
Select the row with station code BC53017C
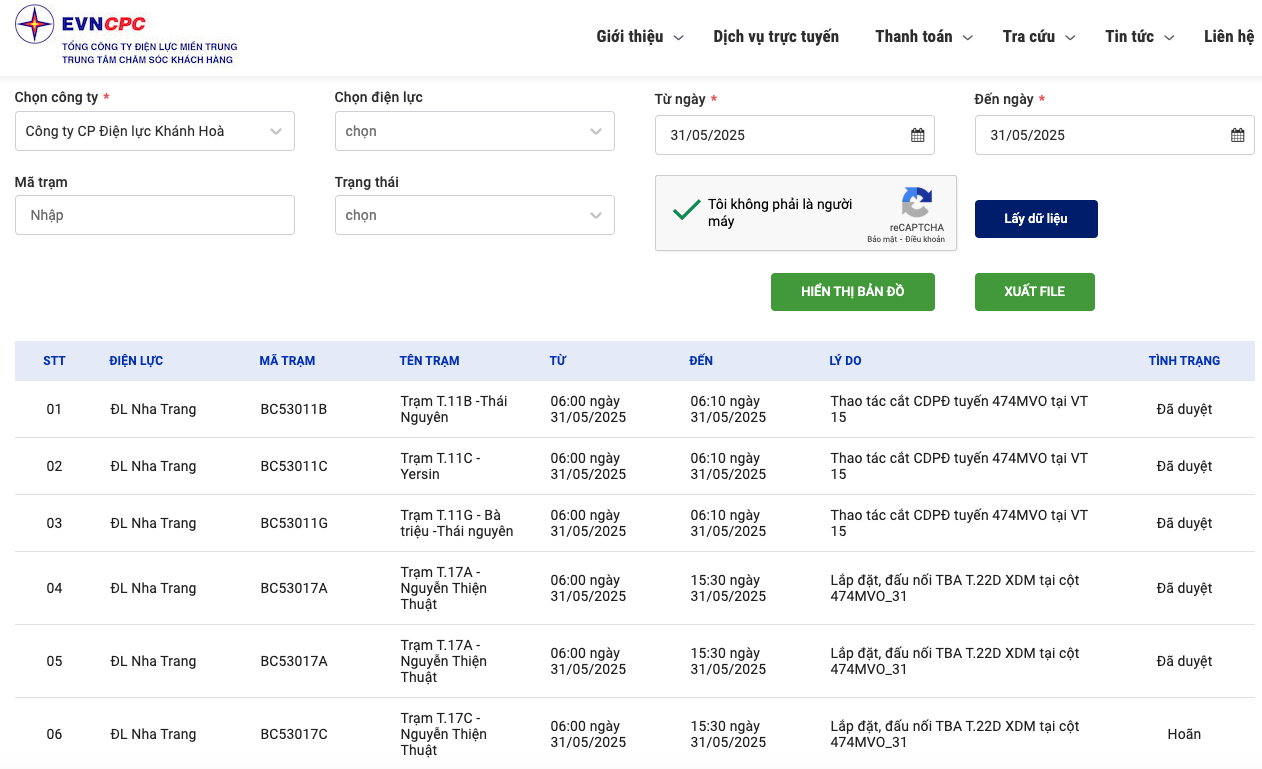pyautogui.click(x=294, y=734)
